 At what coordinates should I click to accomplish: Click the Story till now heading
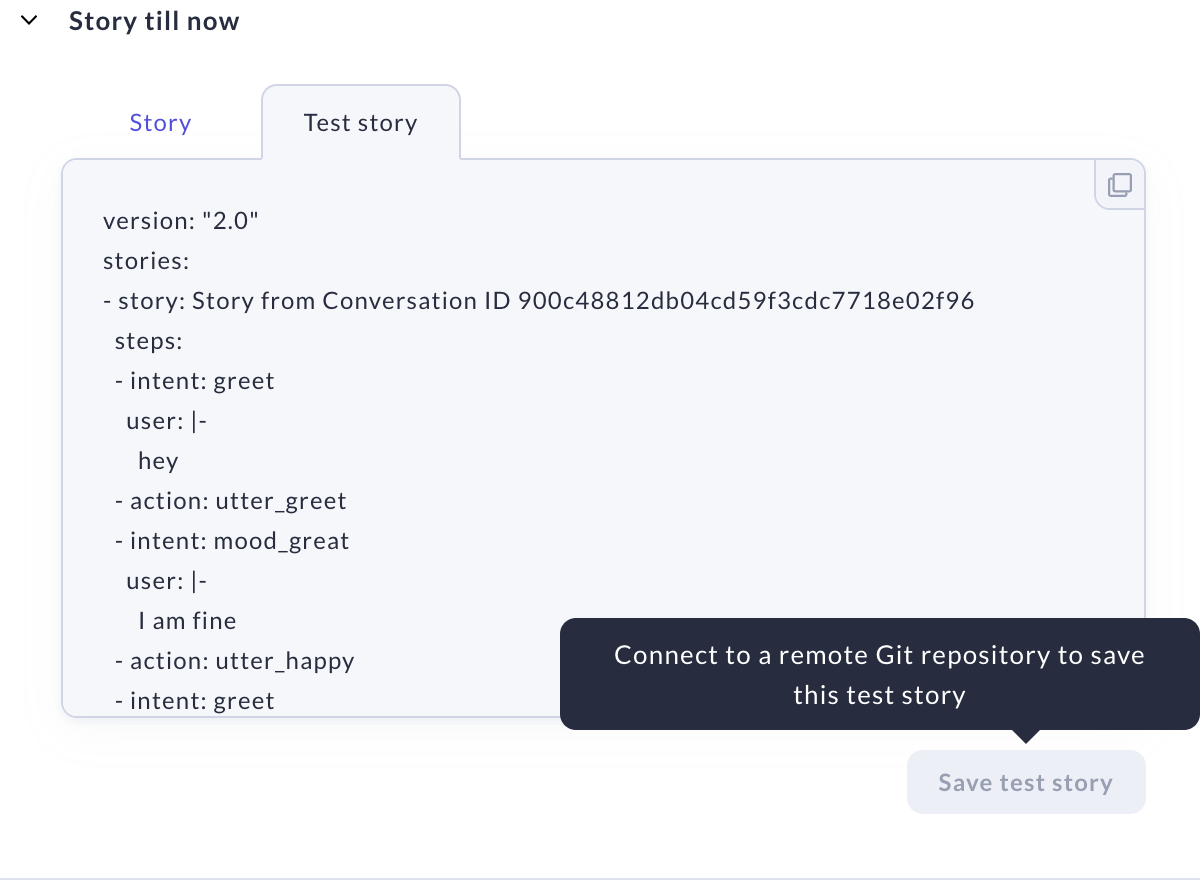click(154, 21)
